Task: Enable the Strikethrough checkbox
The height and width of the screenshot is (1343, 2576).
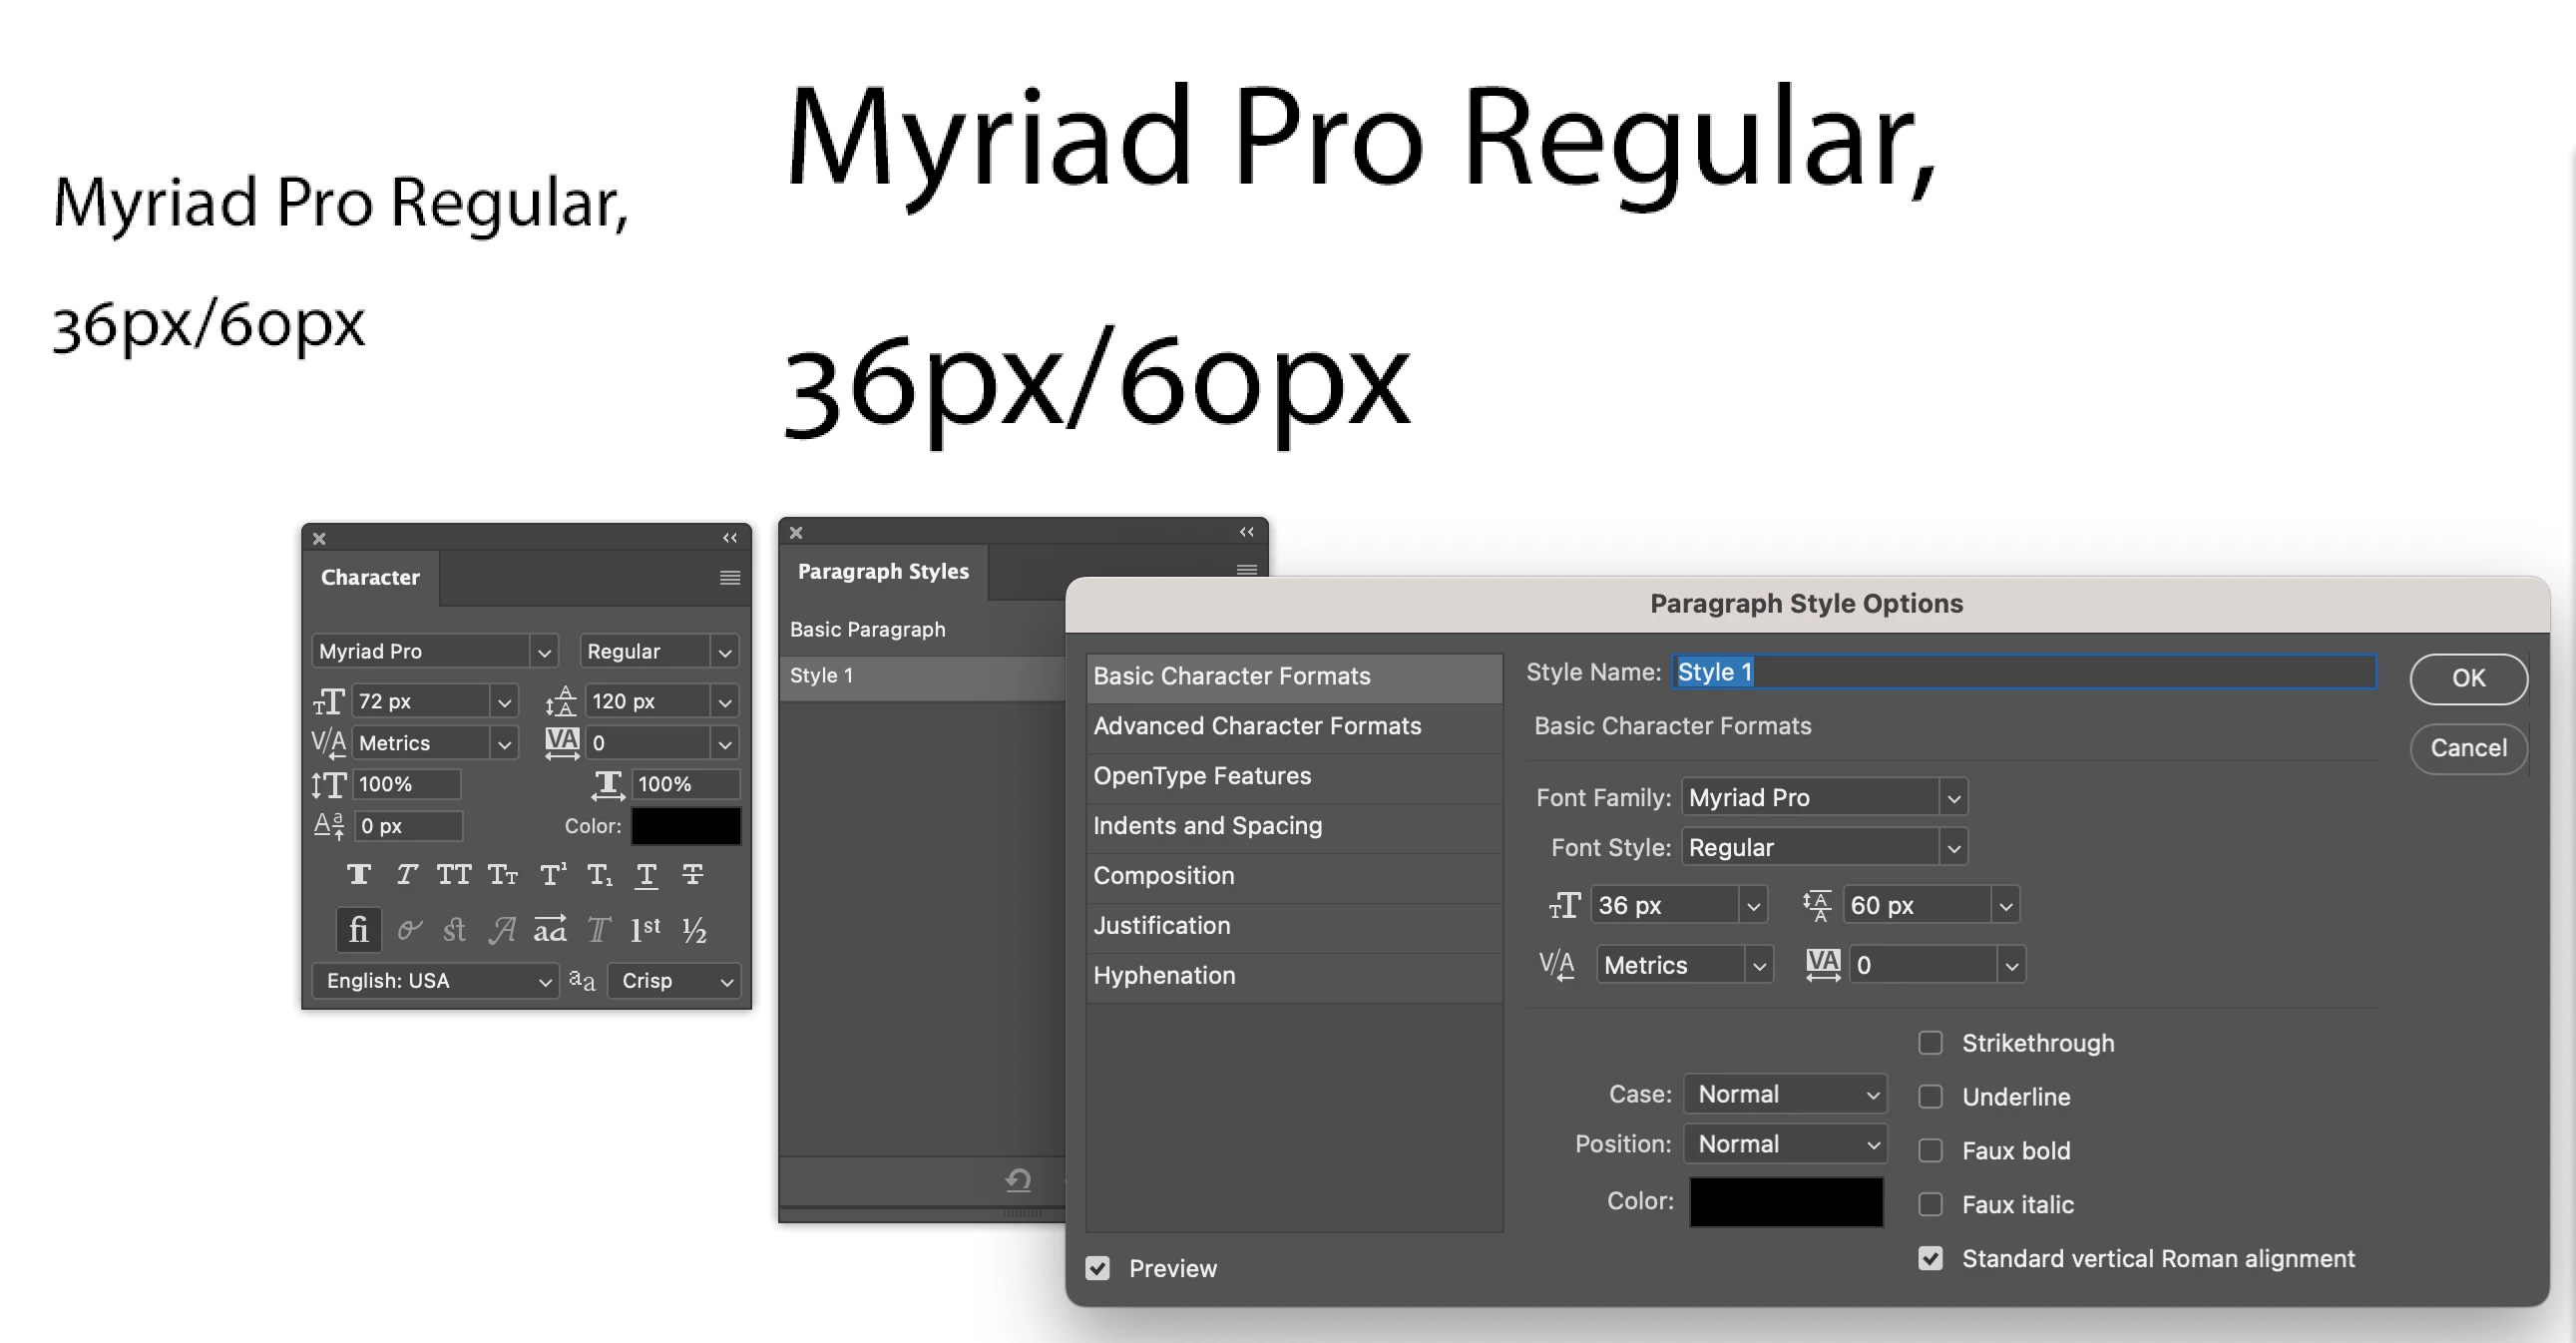Action: 1930,1043
